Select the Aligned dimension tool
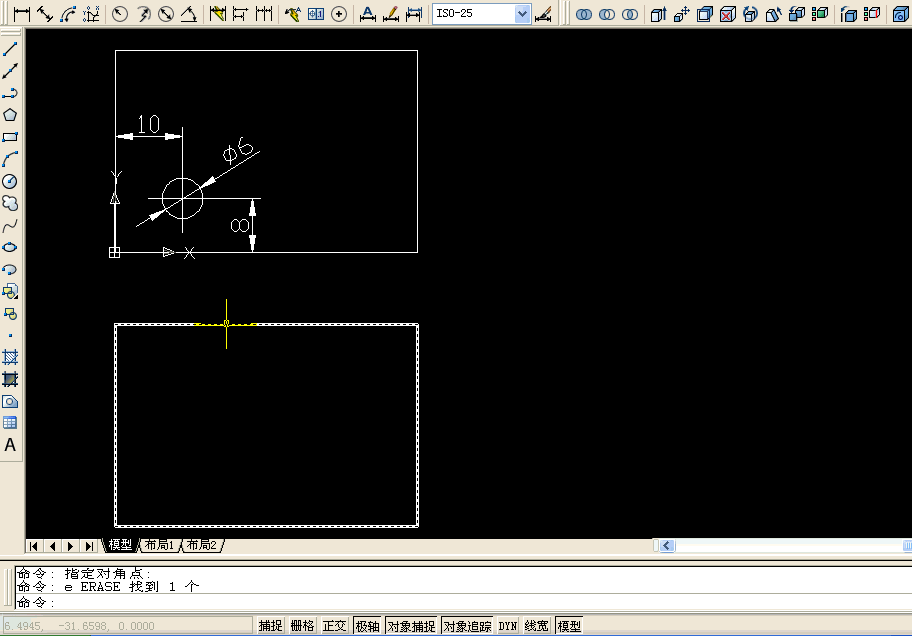Viewport: 912px width, 636px height. tap(45, 14)
